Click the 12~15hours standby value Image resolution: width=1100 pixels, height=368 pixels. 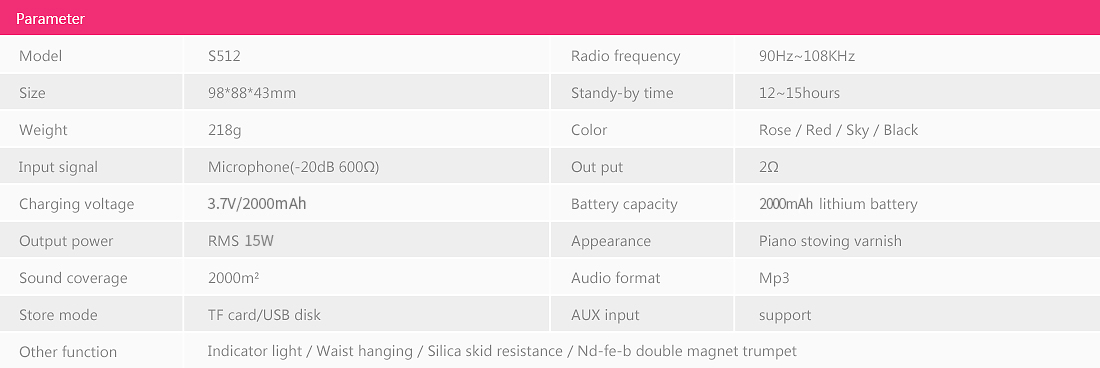[799, 93]
